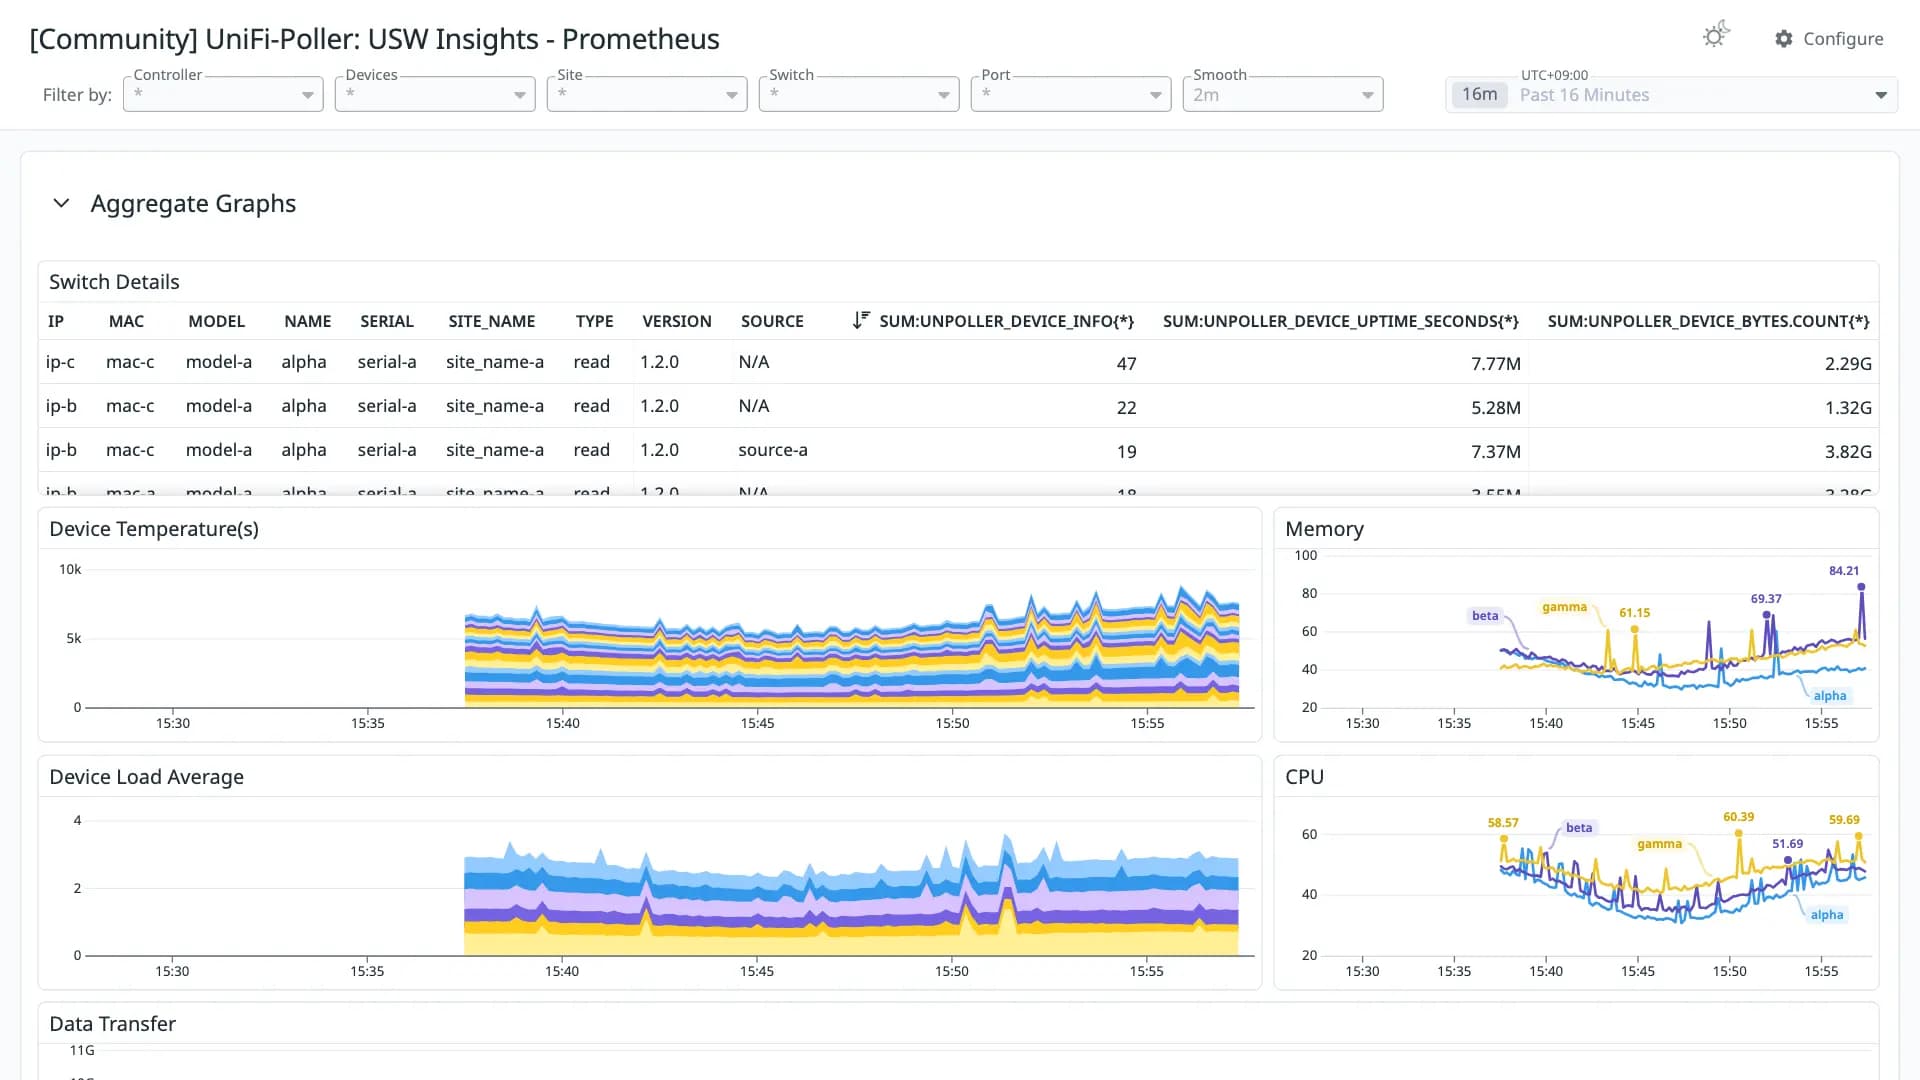Click the 7.37M uptime value
Image resolution: width=1920 pixels, height=1080 pixels.
pos(1495,452)
